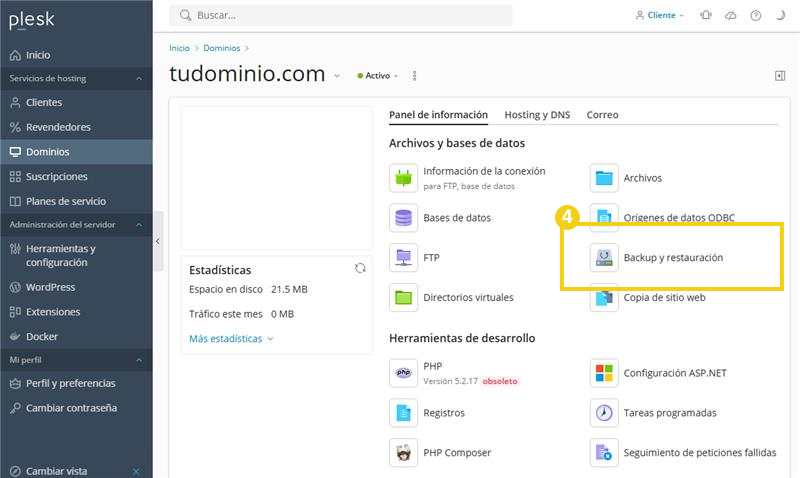Open the Registros icon

403,413
